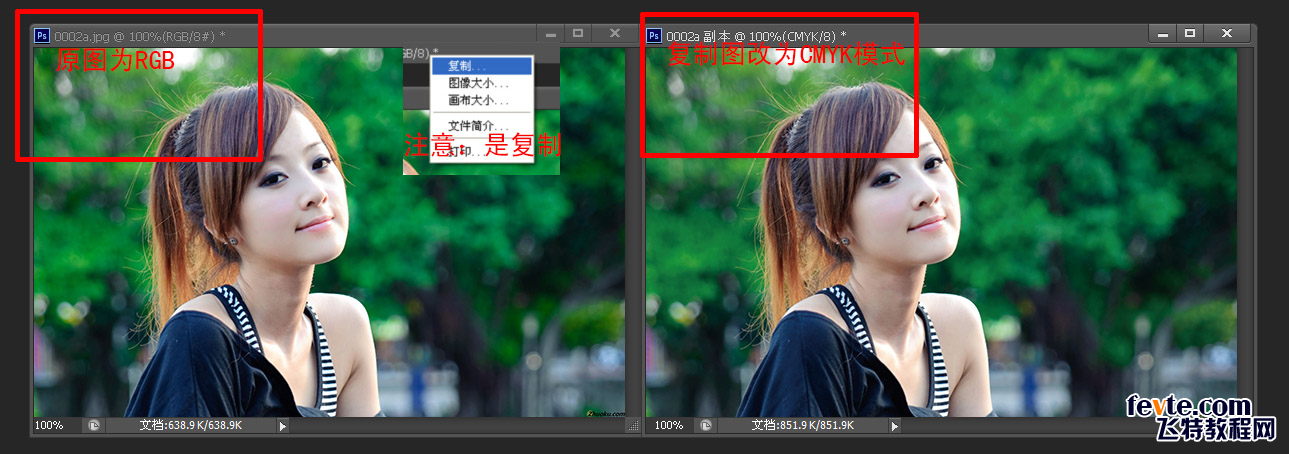Viewport: 1289px width, 454px height.
Task: Select 打印... in the context menu
Action: tap(482, 151)
